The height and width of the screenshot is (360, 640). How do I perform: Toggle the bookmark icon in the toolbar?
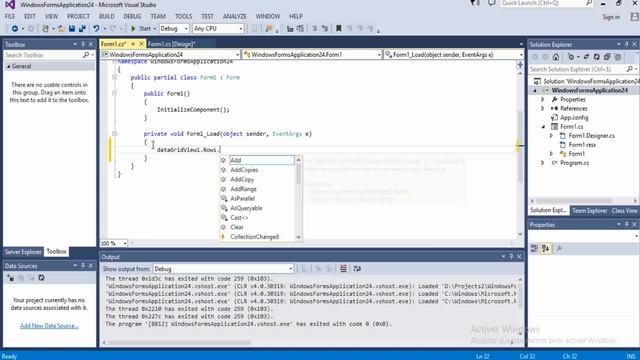[338, 29]
